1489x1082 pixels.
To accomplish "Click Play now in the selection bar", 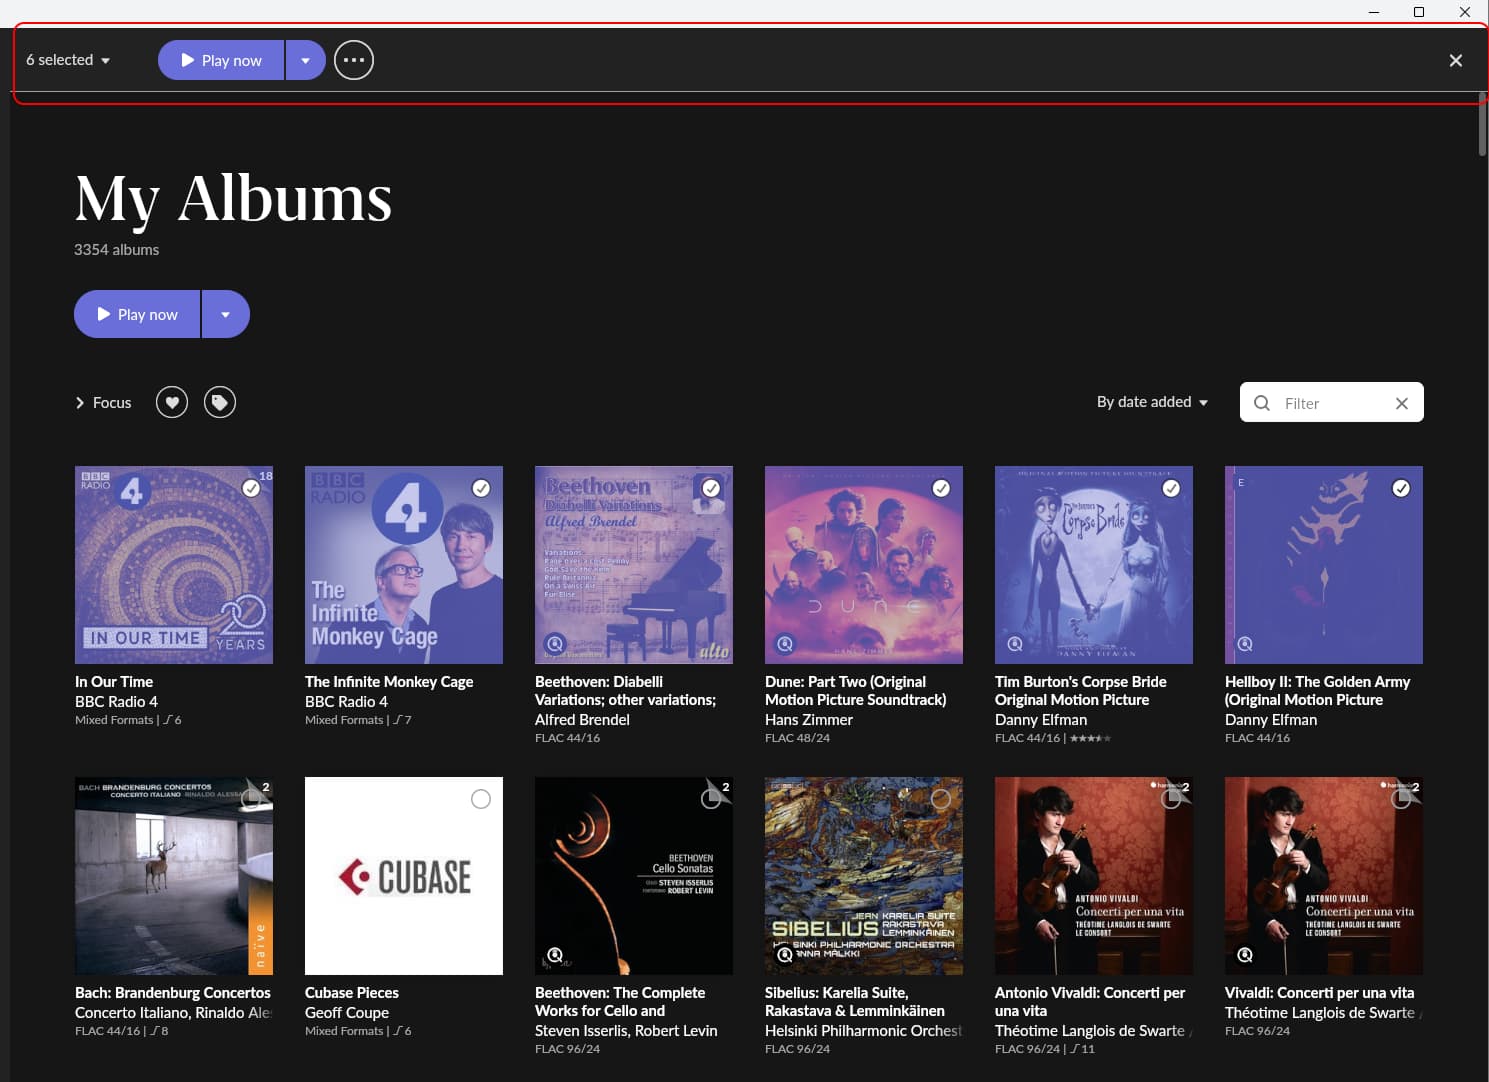I will 221,60.
